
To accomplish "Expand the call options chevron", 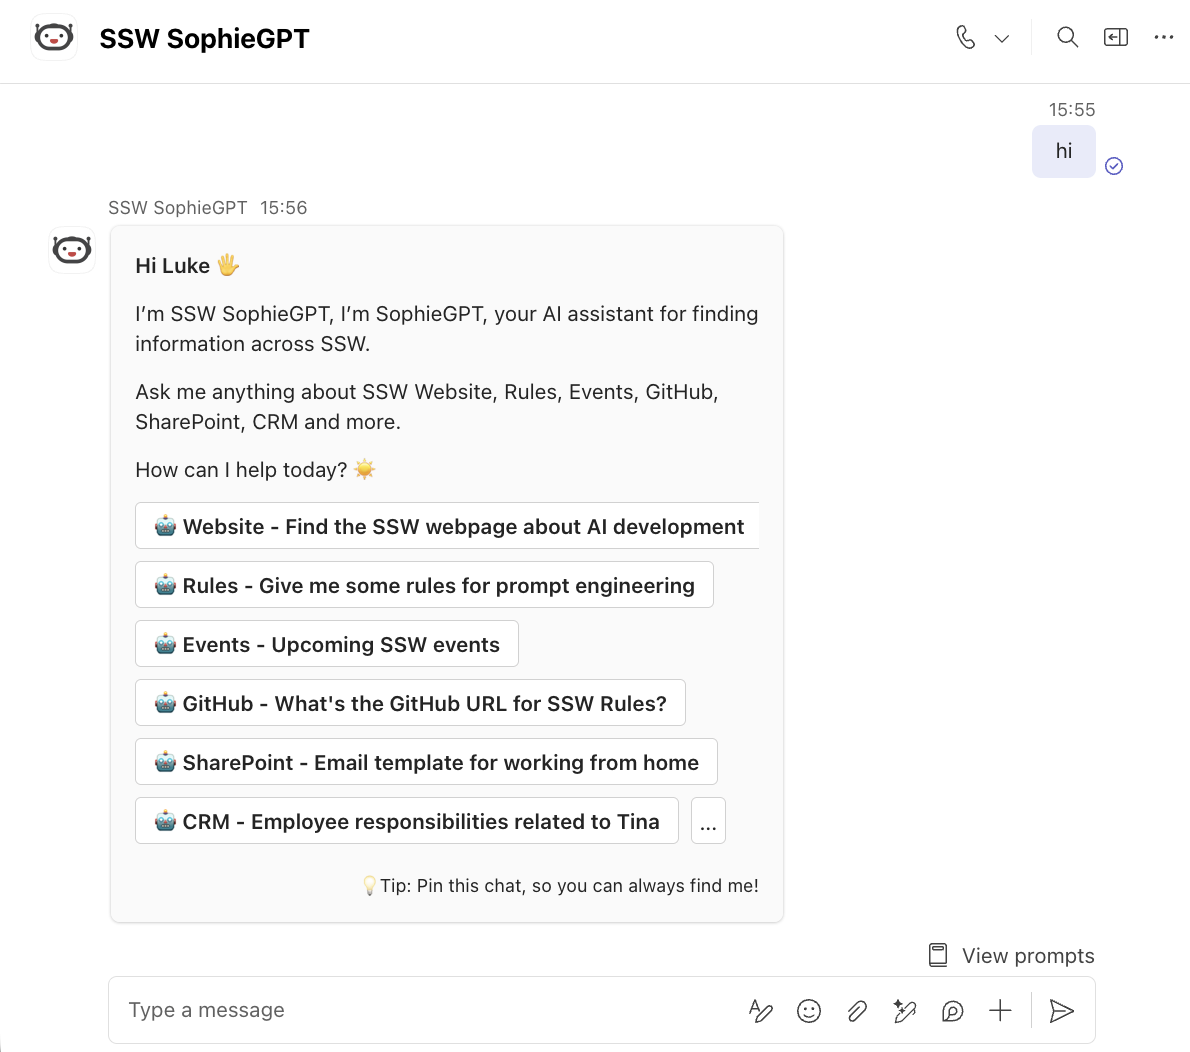I will click(x=1002, y=39).
